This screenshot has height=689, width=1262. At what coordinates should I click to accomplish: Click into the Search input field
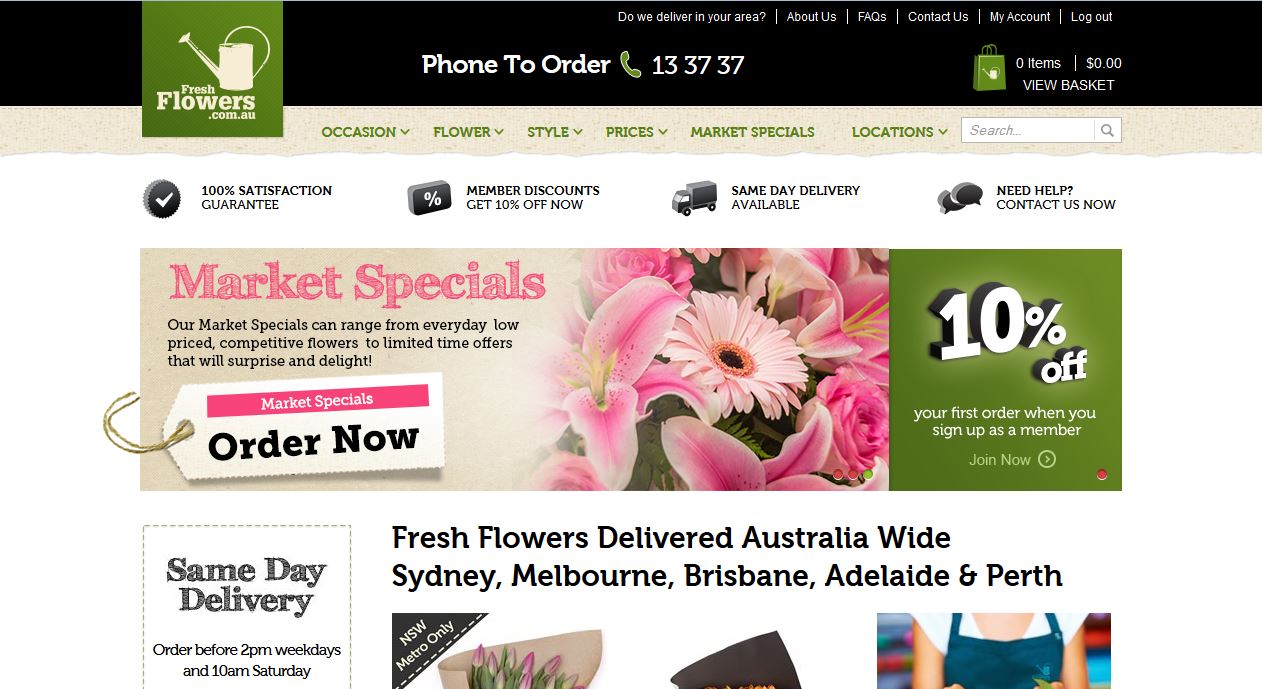coord(1028,130)
